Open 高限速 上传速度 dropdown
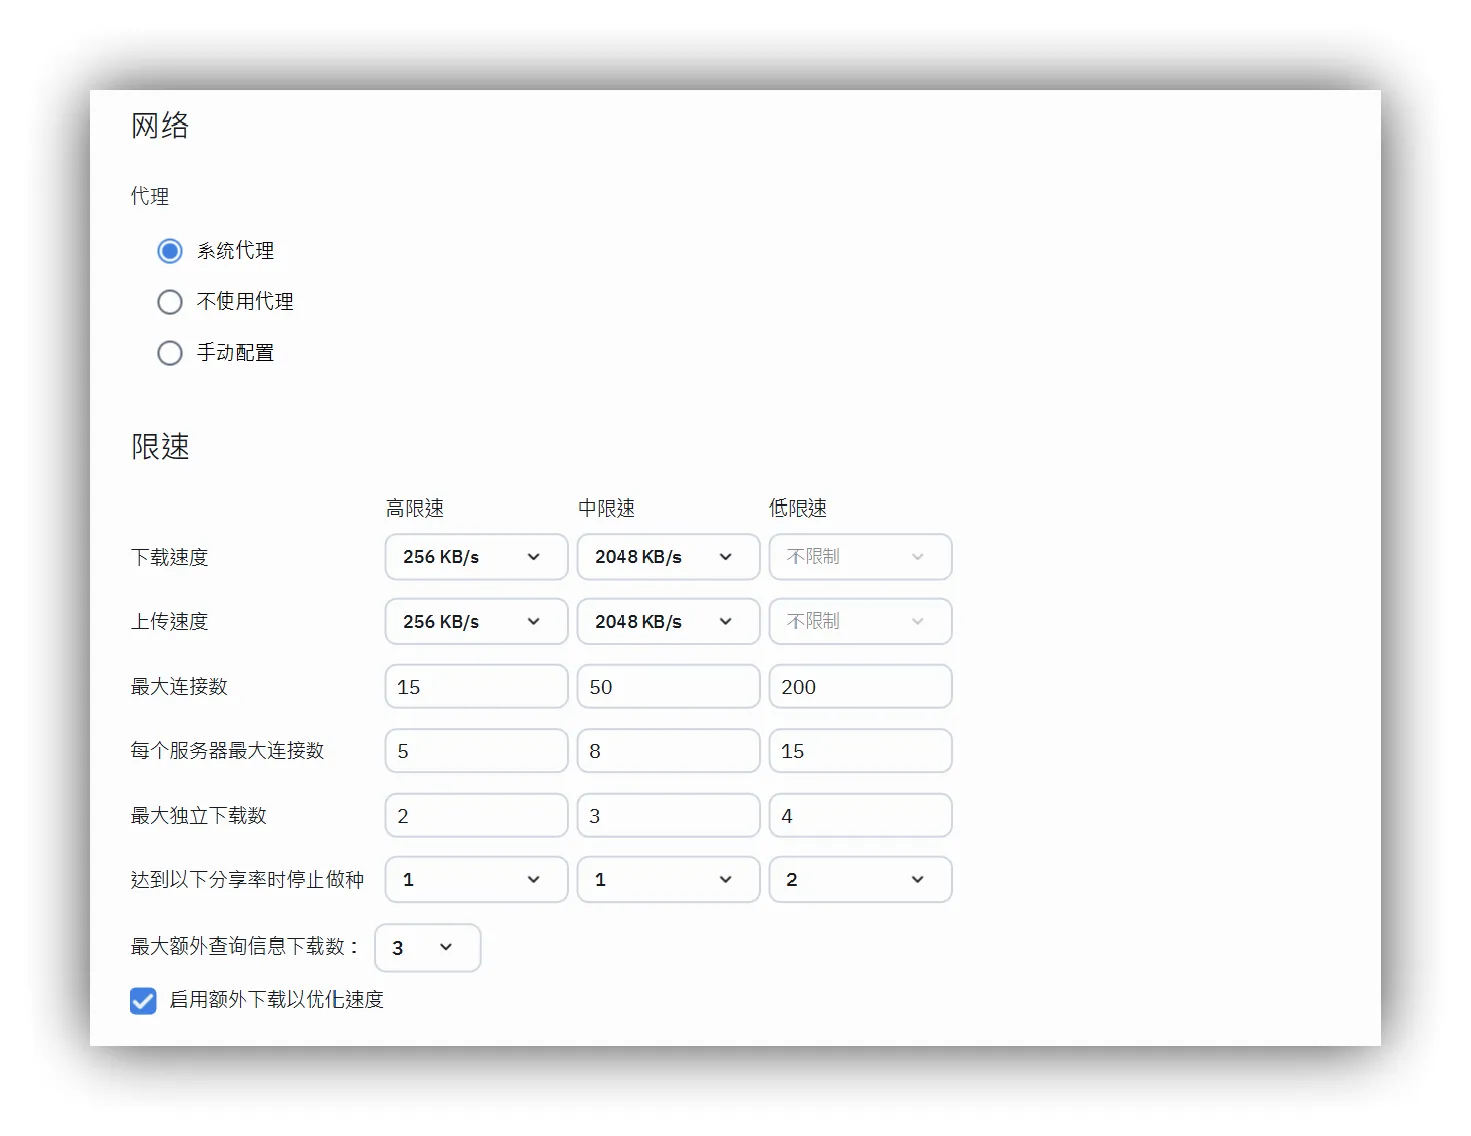 point(476,622)
